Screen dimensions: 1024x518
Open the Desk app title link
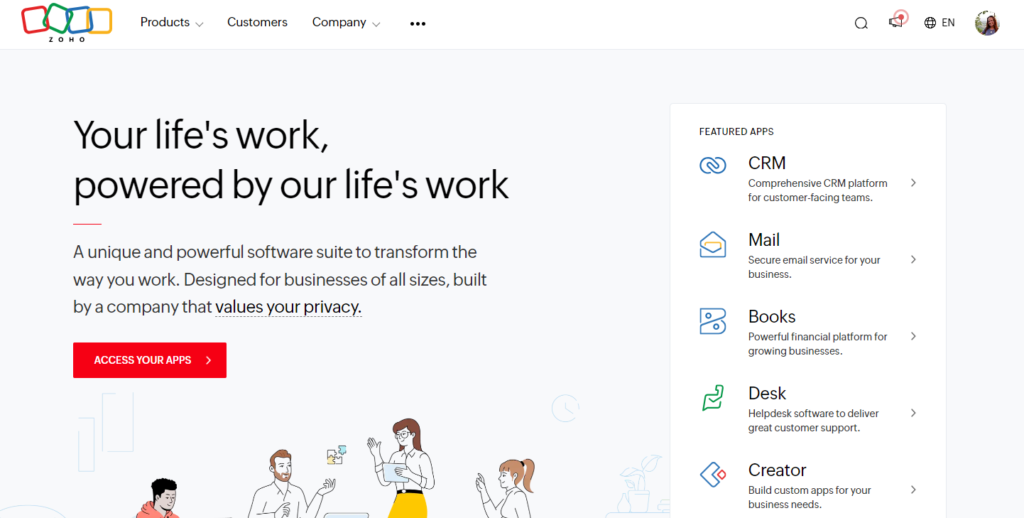pyautogui.click(x=767, y=393)
